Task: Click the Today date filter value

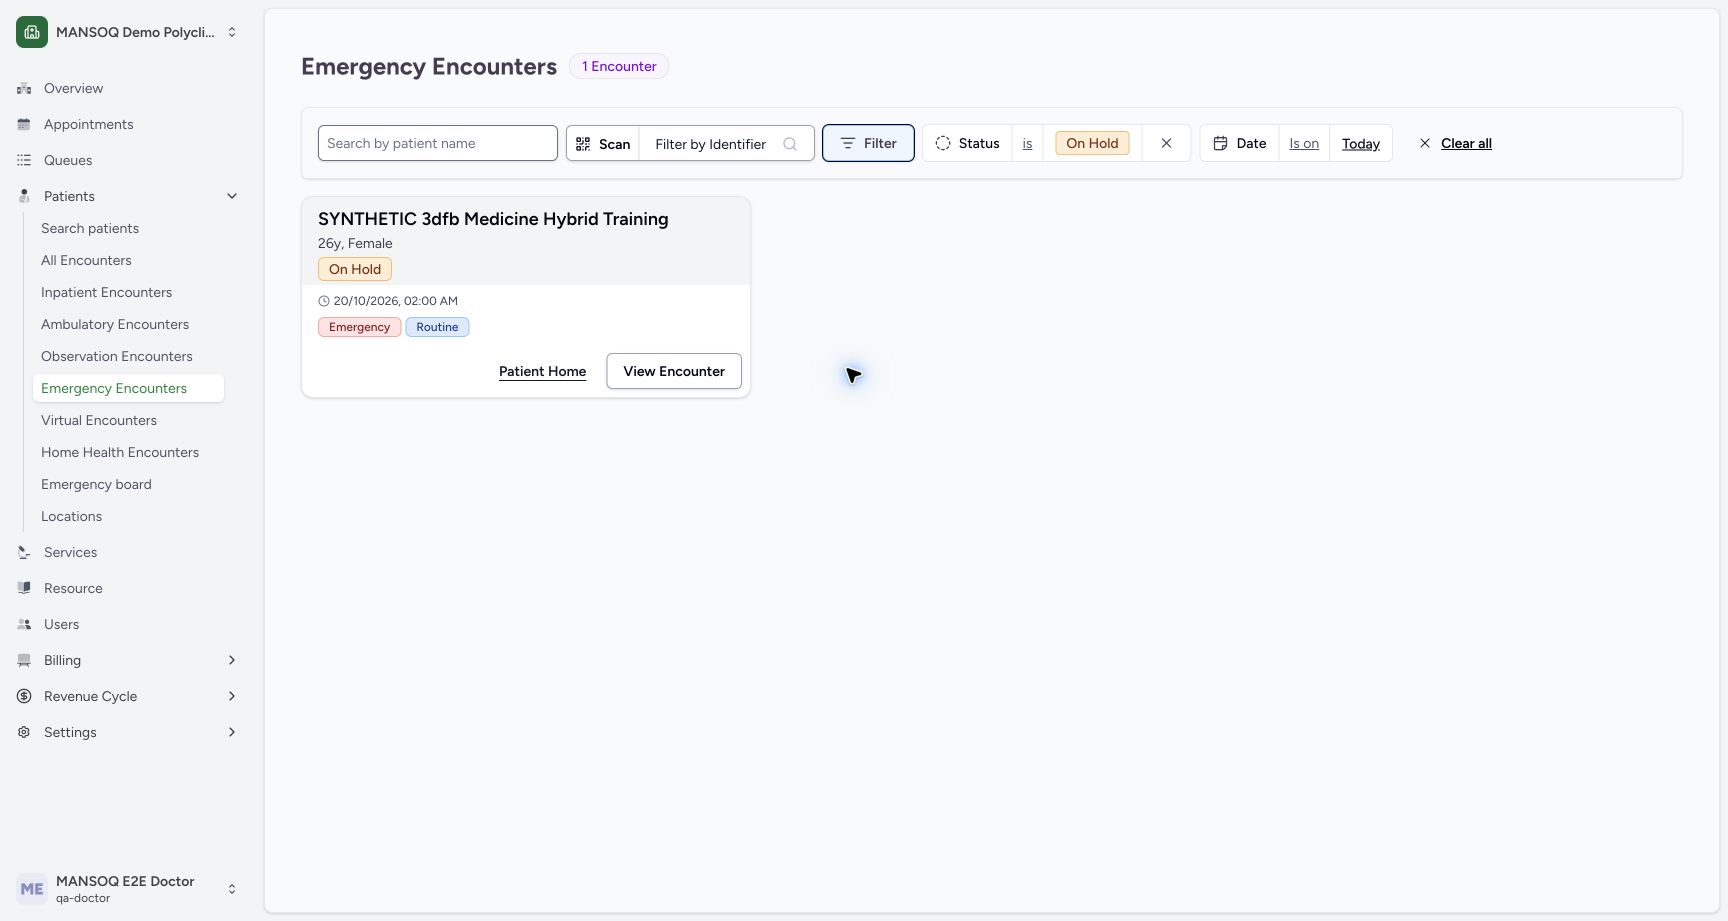Action: click(1361, 144)
